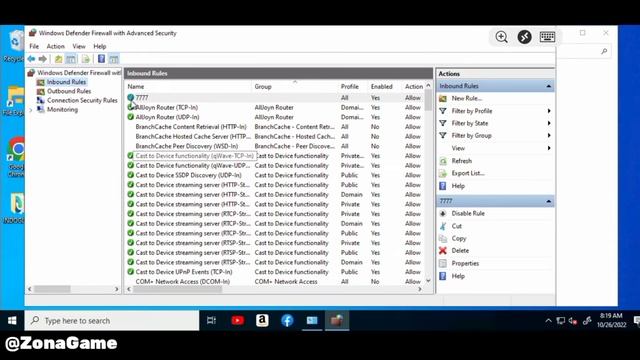The width and height of the screenshot is (640, 360).
Task: Click the New Rule icon in Actions
Action: click(x=443, y=98)
